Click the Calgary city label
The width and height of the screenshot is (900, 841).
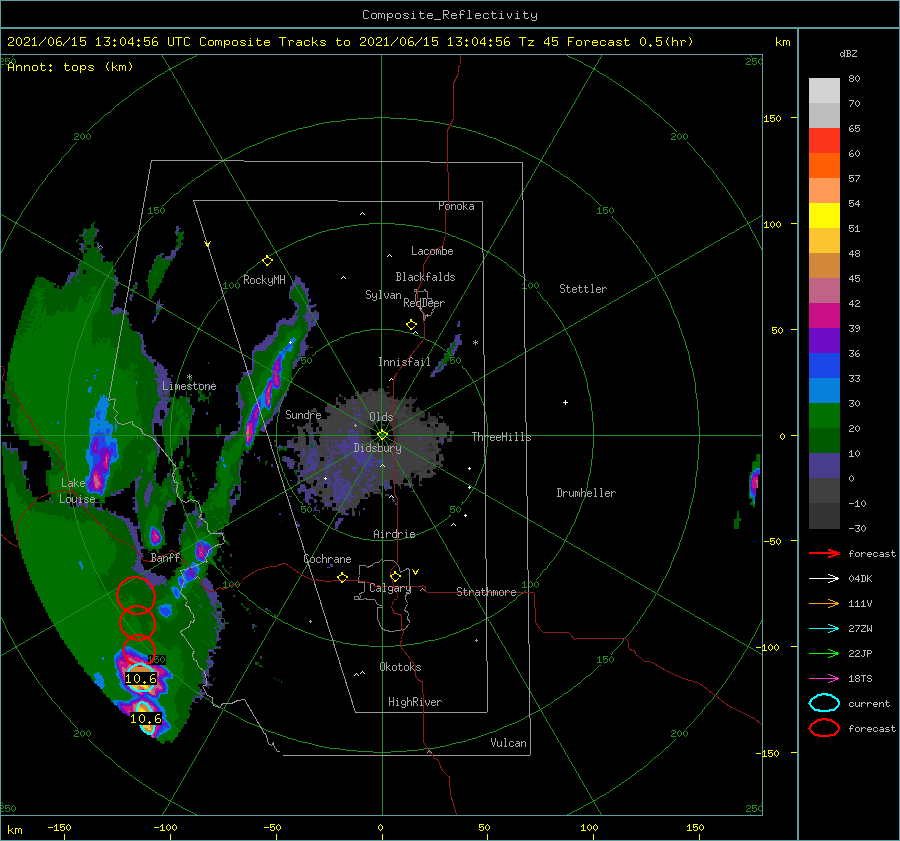(390, 588)
